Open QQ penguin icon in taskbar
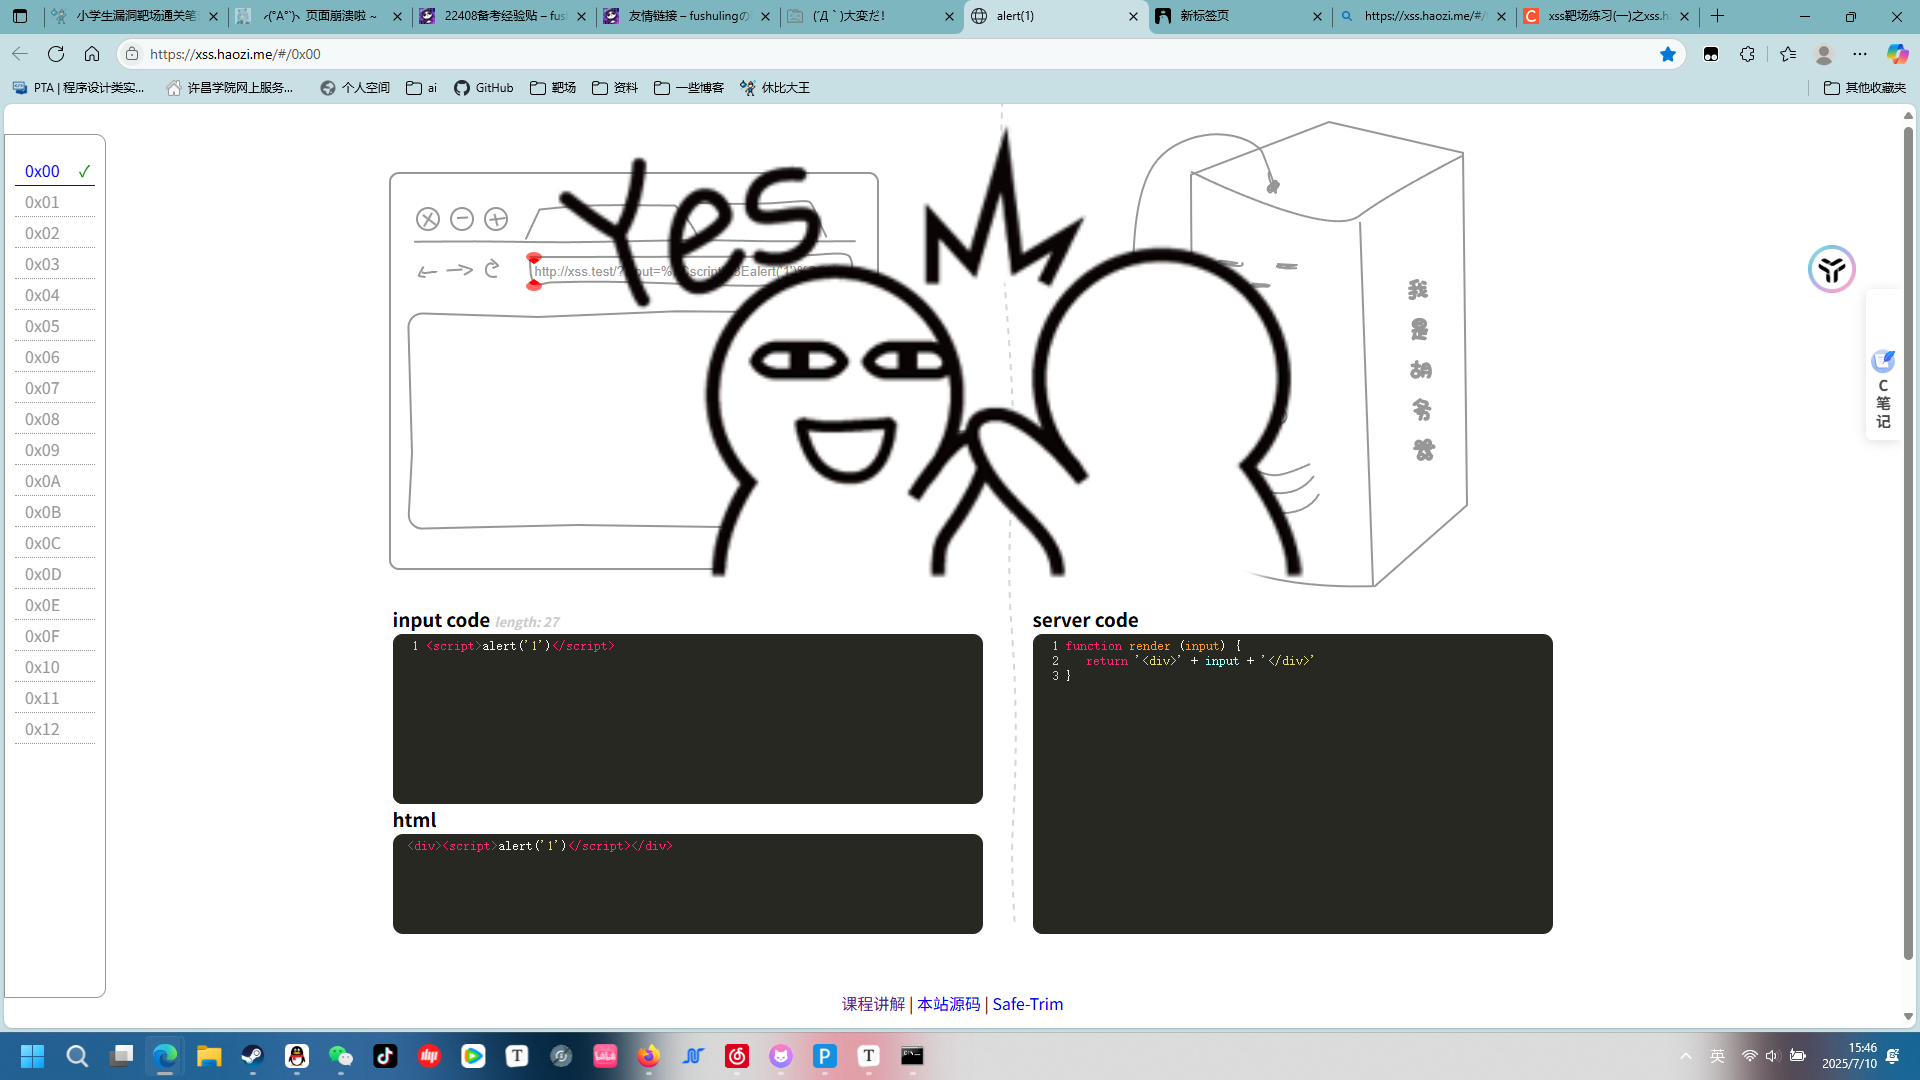 click(x=297, y=1056)
